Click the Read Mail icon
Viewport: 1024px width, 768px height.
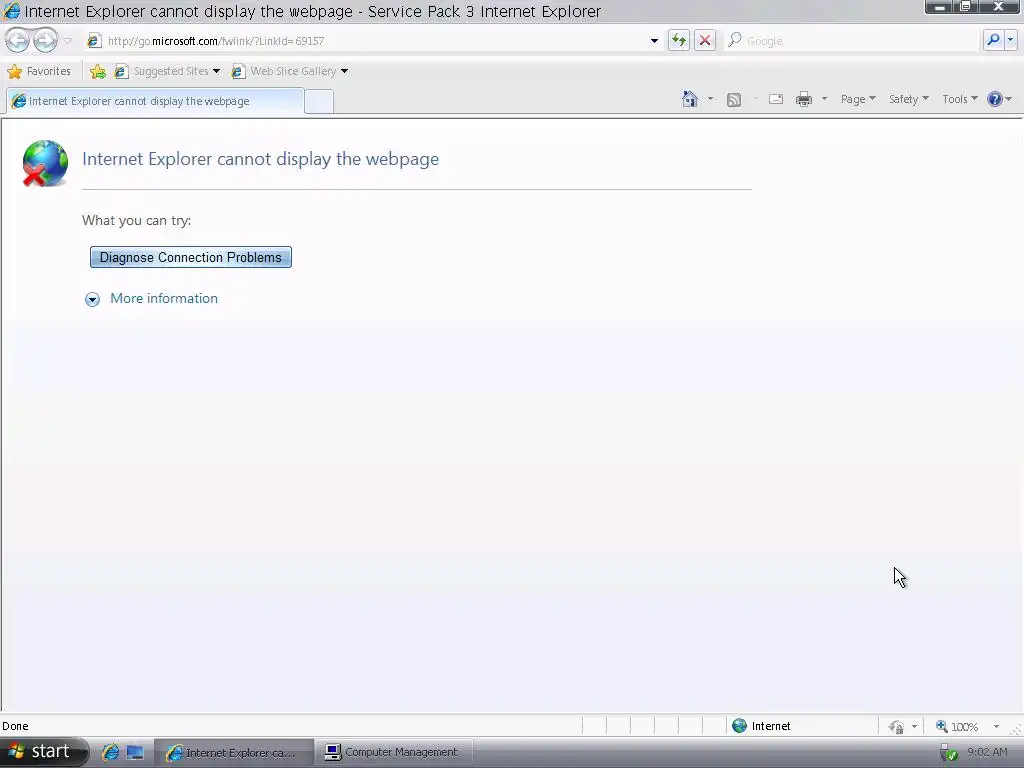point(776,99)
